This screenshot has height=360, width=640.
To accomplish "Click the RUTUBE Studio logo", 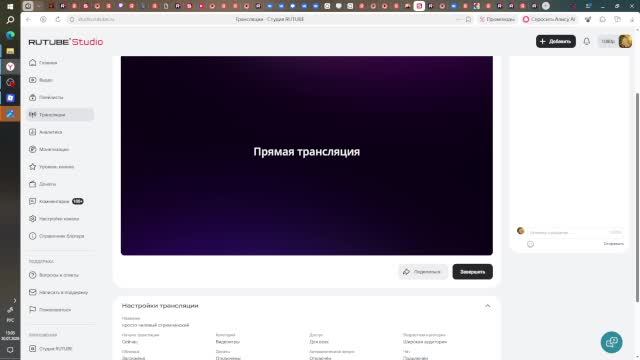I will click(66, 42).
